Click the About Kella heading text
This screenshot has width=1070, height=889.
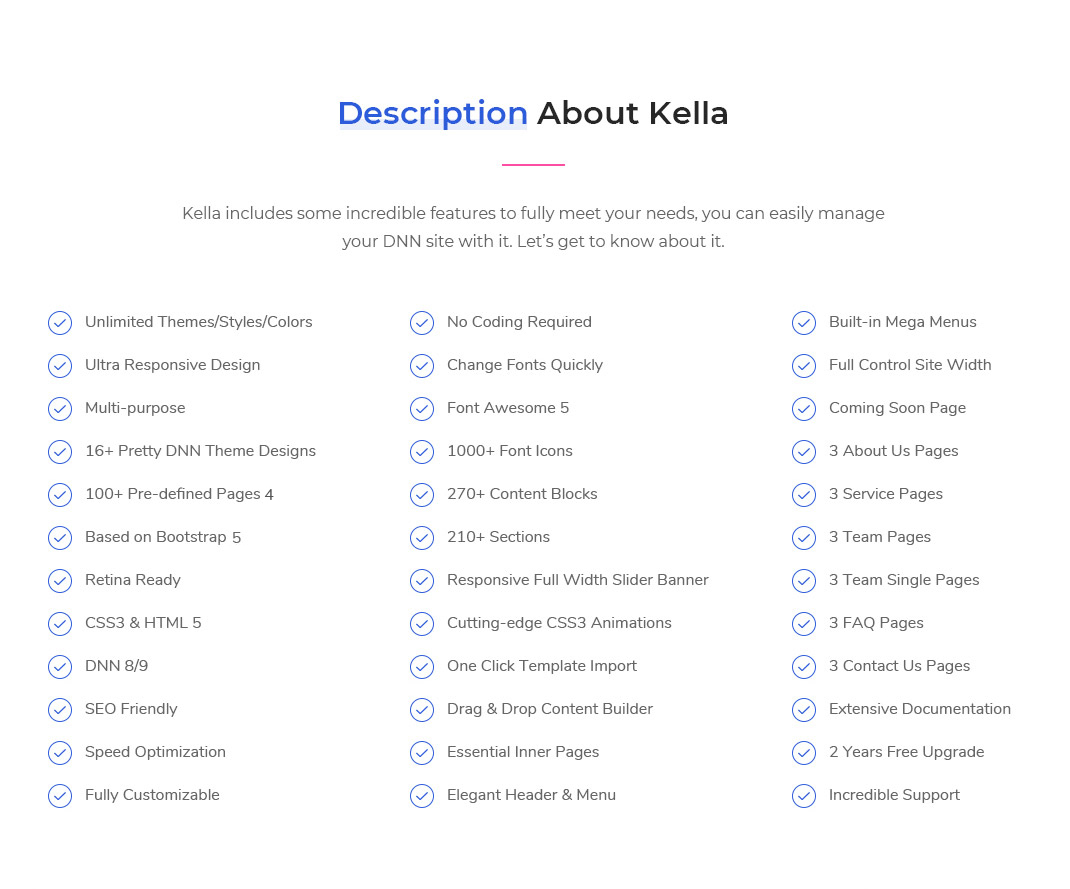click(632, 113)
